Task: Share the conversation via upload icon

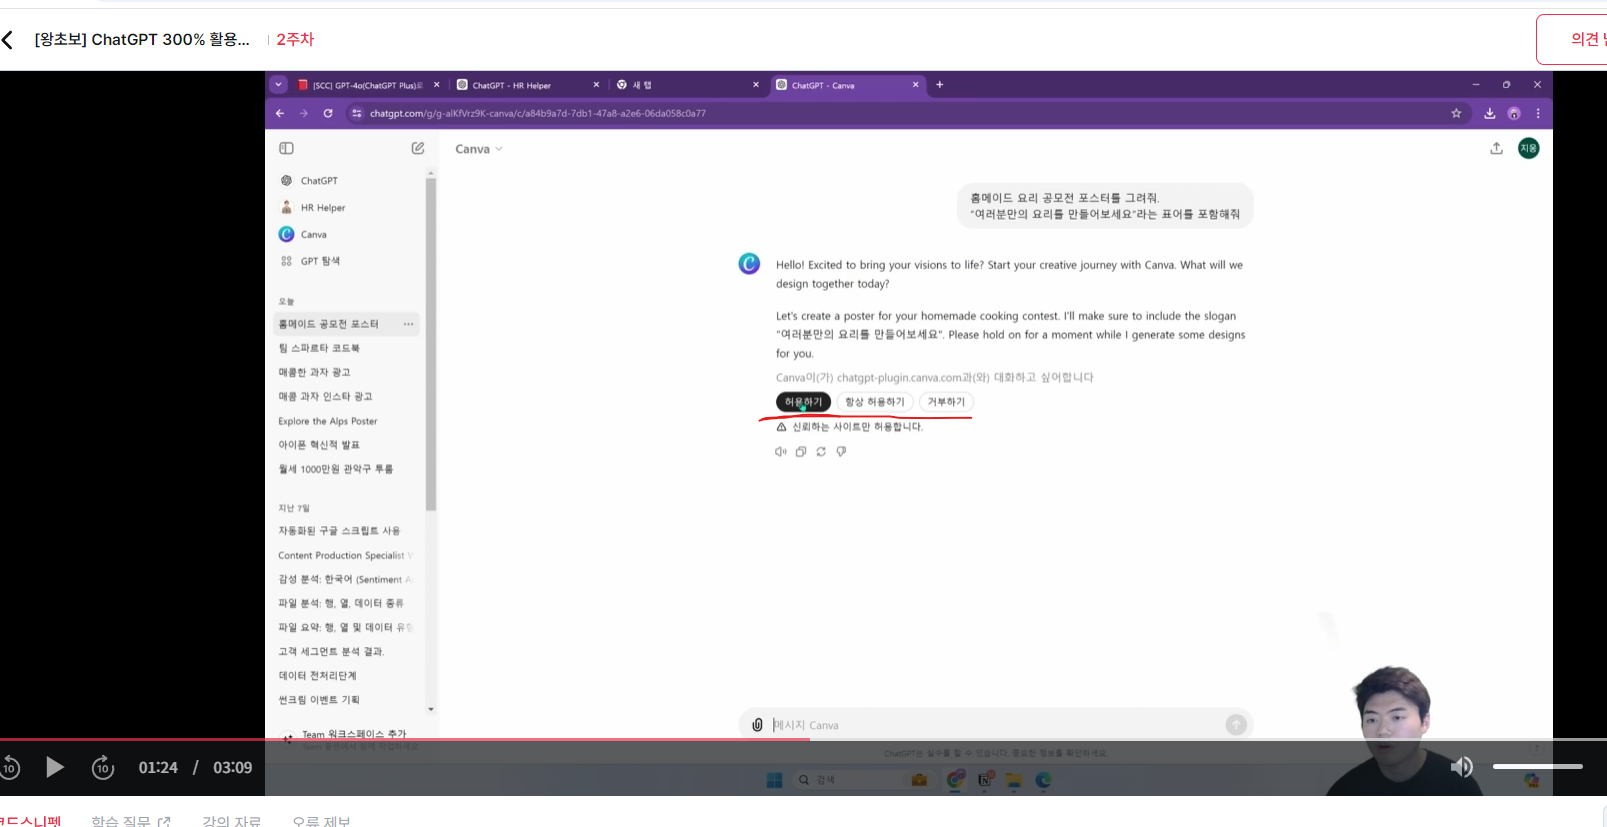Action: [x=1496, y=148]
